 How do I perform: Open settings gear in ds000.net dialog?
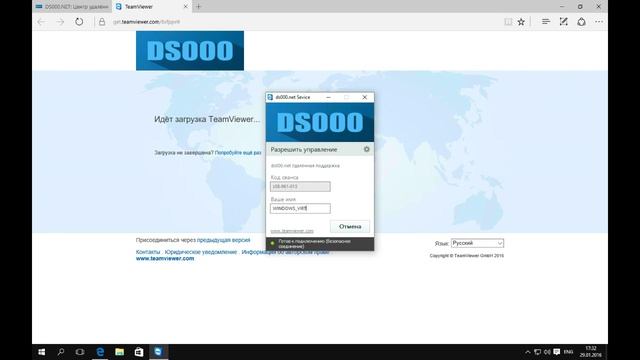367,149
